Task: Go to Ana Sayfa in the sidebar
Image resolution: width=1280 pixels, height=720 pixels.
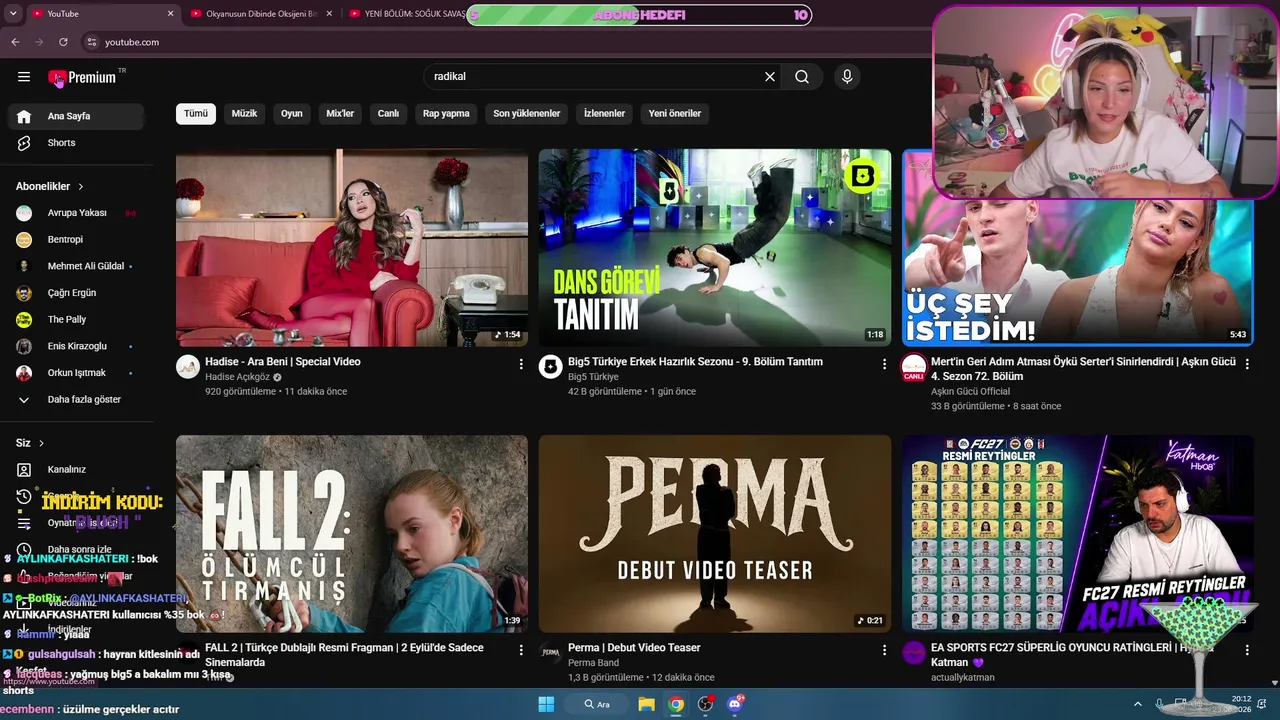Action: click(x=78, y=116)
